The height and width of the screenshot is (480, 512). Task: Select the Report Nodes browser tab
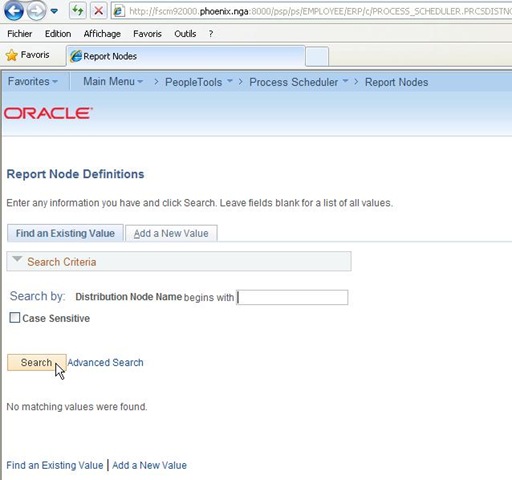pos(186,56)
